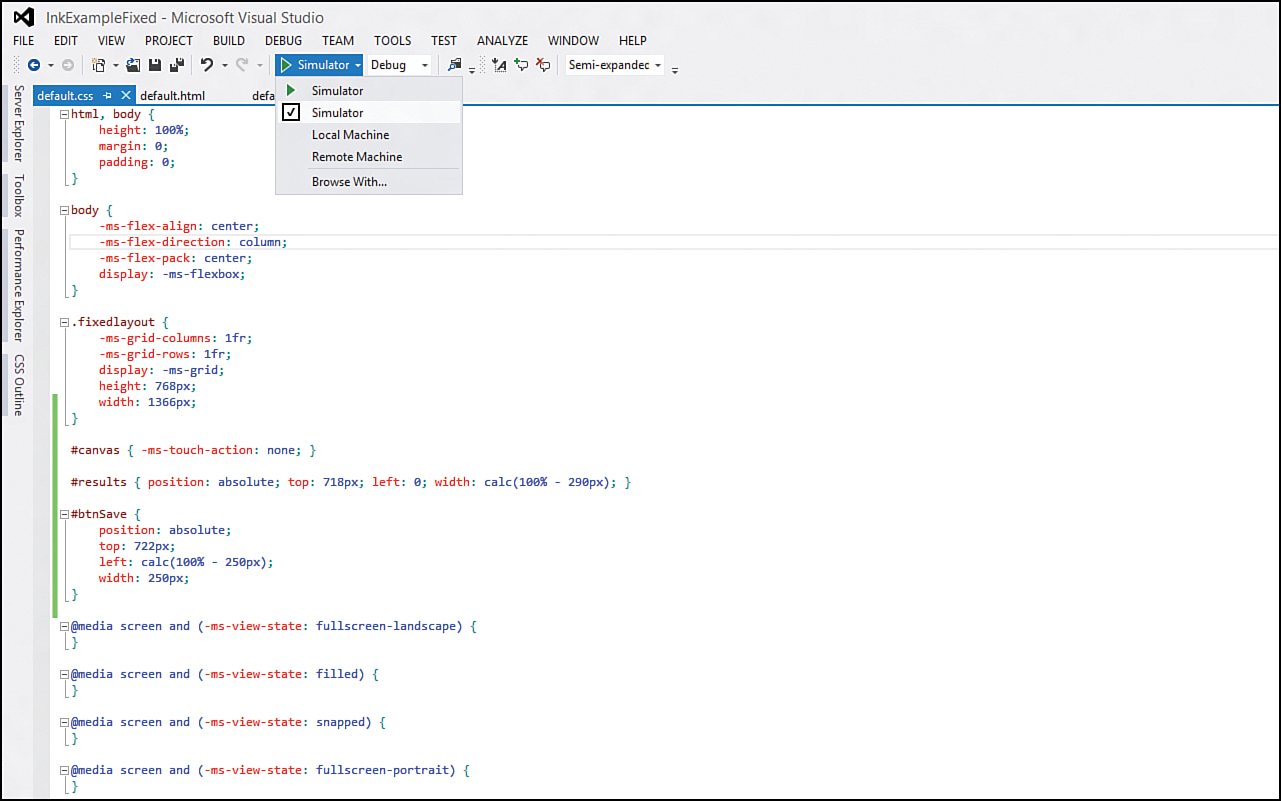The width and height of the screenshot is (1281, 801).
Task: Click the Navigate Backward arrow icon
Action: [x=34, y=65]
